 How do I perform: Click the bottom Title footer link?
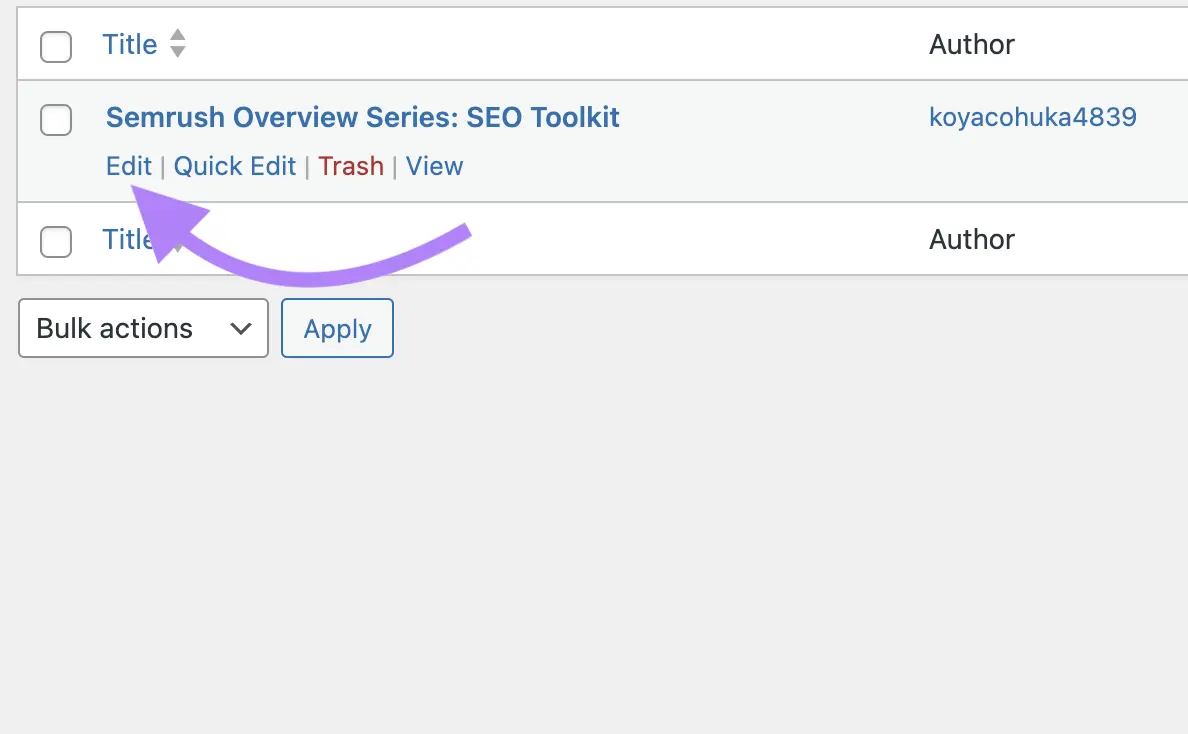pyautogui.click(x=125, y=239)
